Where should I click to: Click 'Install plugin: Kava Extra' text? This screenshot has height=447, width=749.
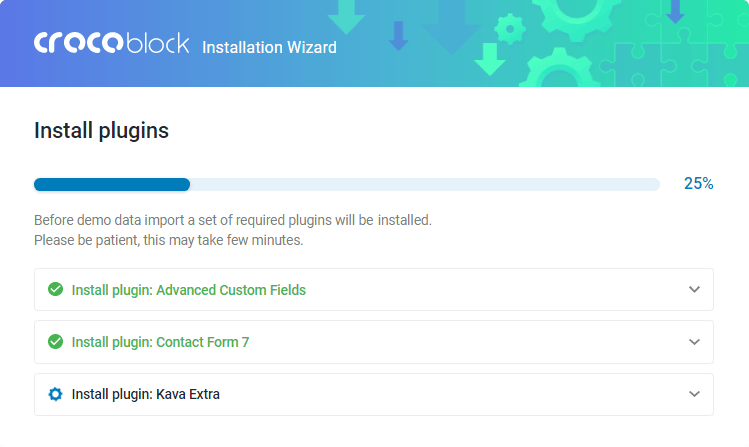pyautogui.click(x=146, y=394)
